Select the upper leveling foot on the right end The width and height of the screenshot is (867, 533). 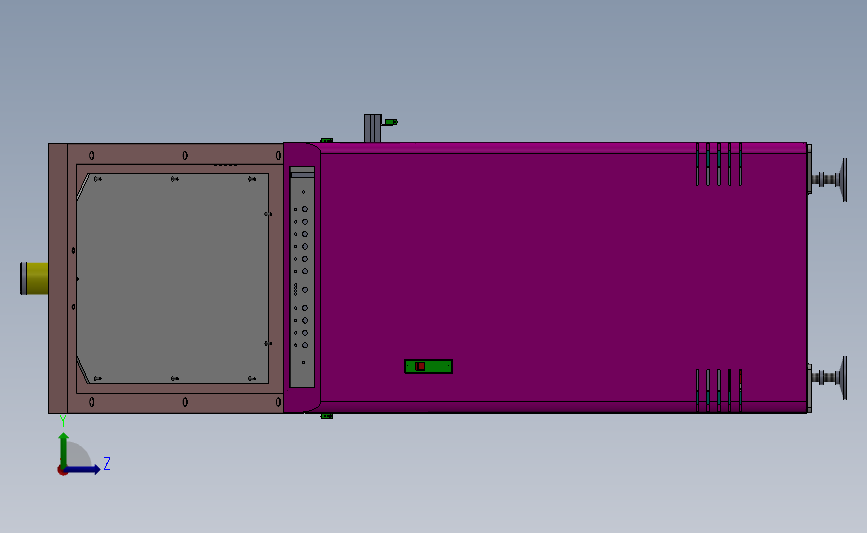828,180
